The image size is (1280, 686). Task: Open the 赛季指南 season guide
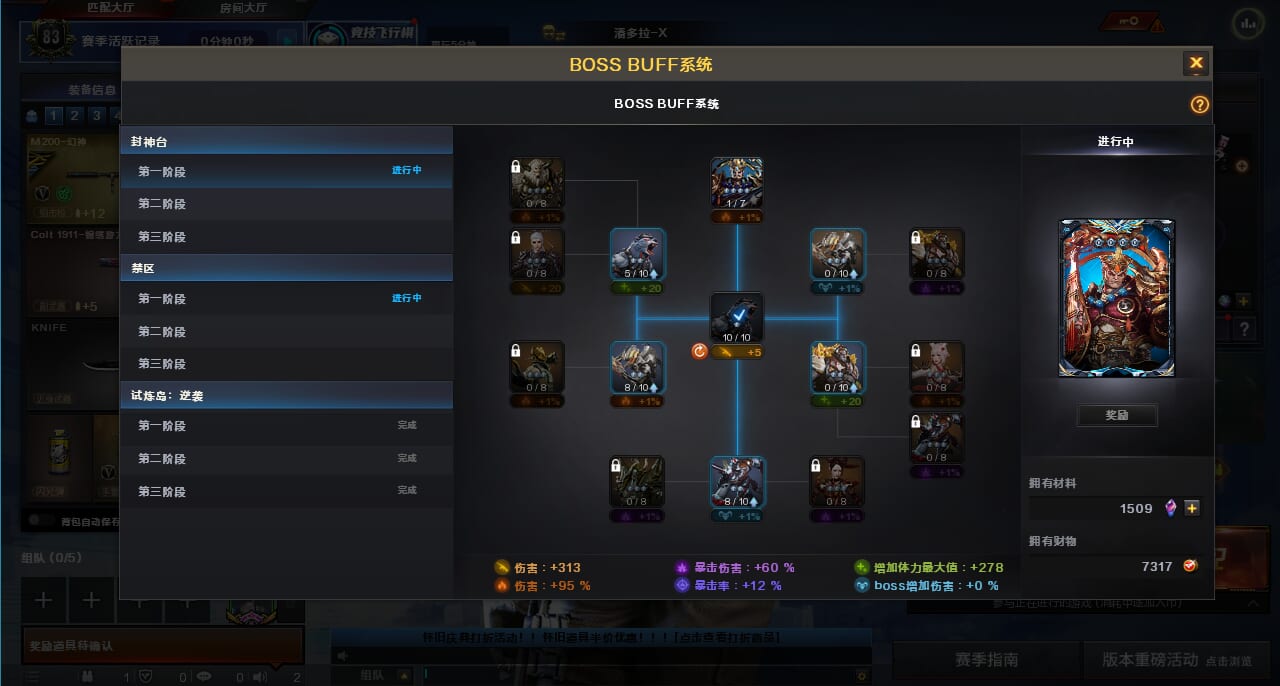pyautogui.click(x=986, y=660)
